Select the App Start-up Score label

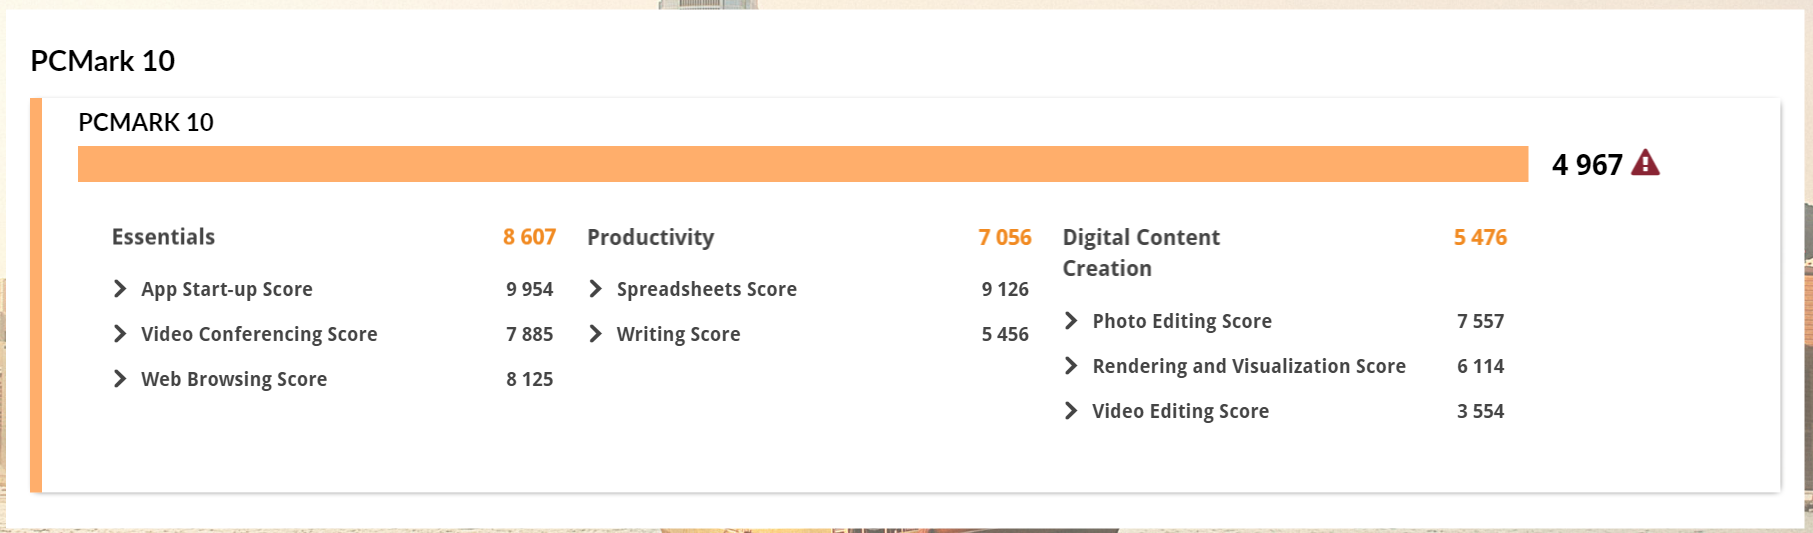[x=227, y=290]
